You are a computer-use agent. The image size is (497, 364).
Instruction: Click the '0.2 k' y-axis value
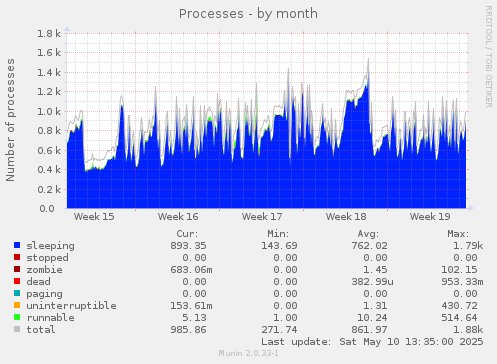coord(49,189)
